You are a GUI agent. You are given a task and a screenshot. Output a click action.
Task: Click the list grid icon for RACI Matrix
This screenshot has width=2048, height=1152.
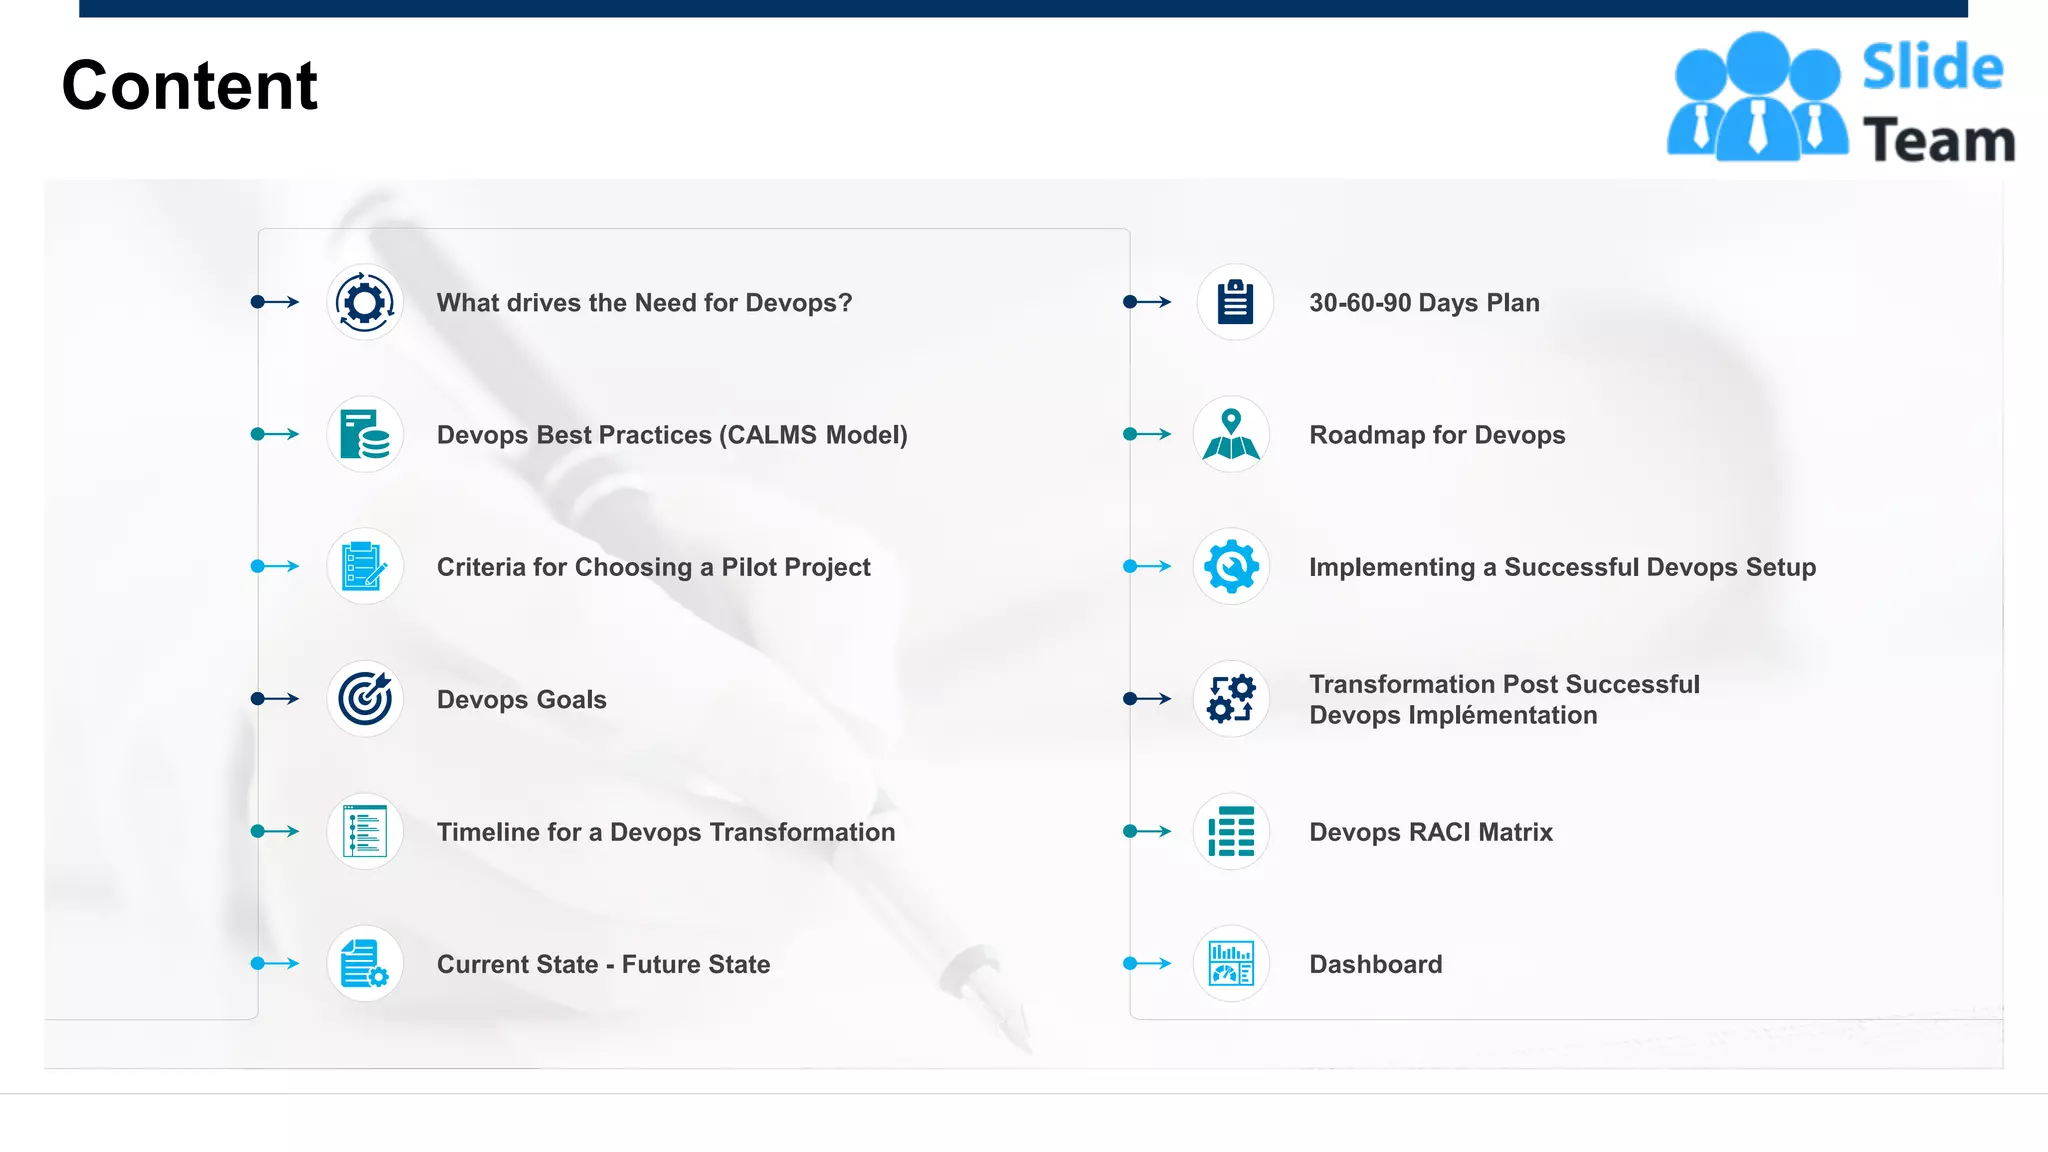(1231, 831)
